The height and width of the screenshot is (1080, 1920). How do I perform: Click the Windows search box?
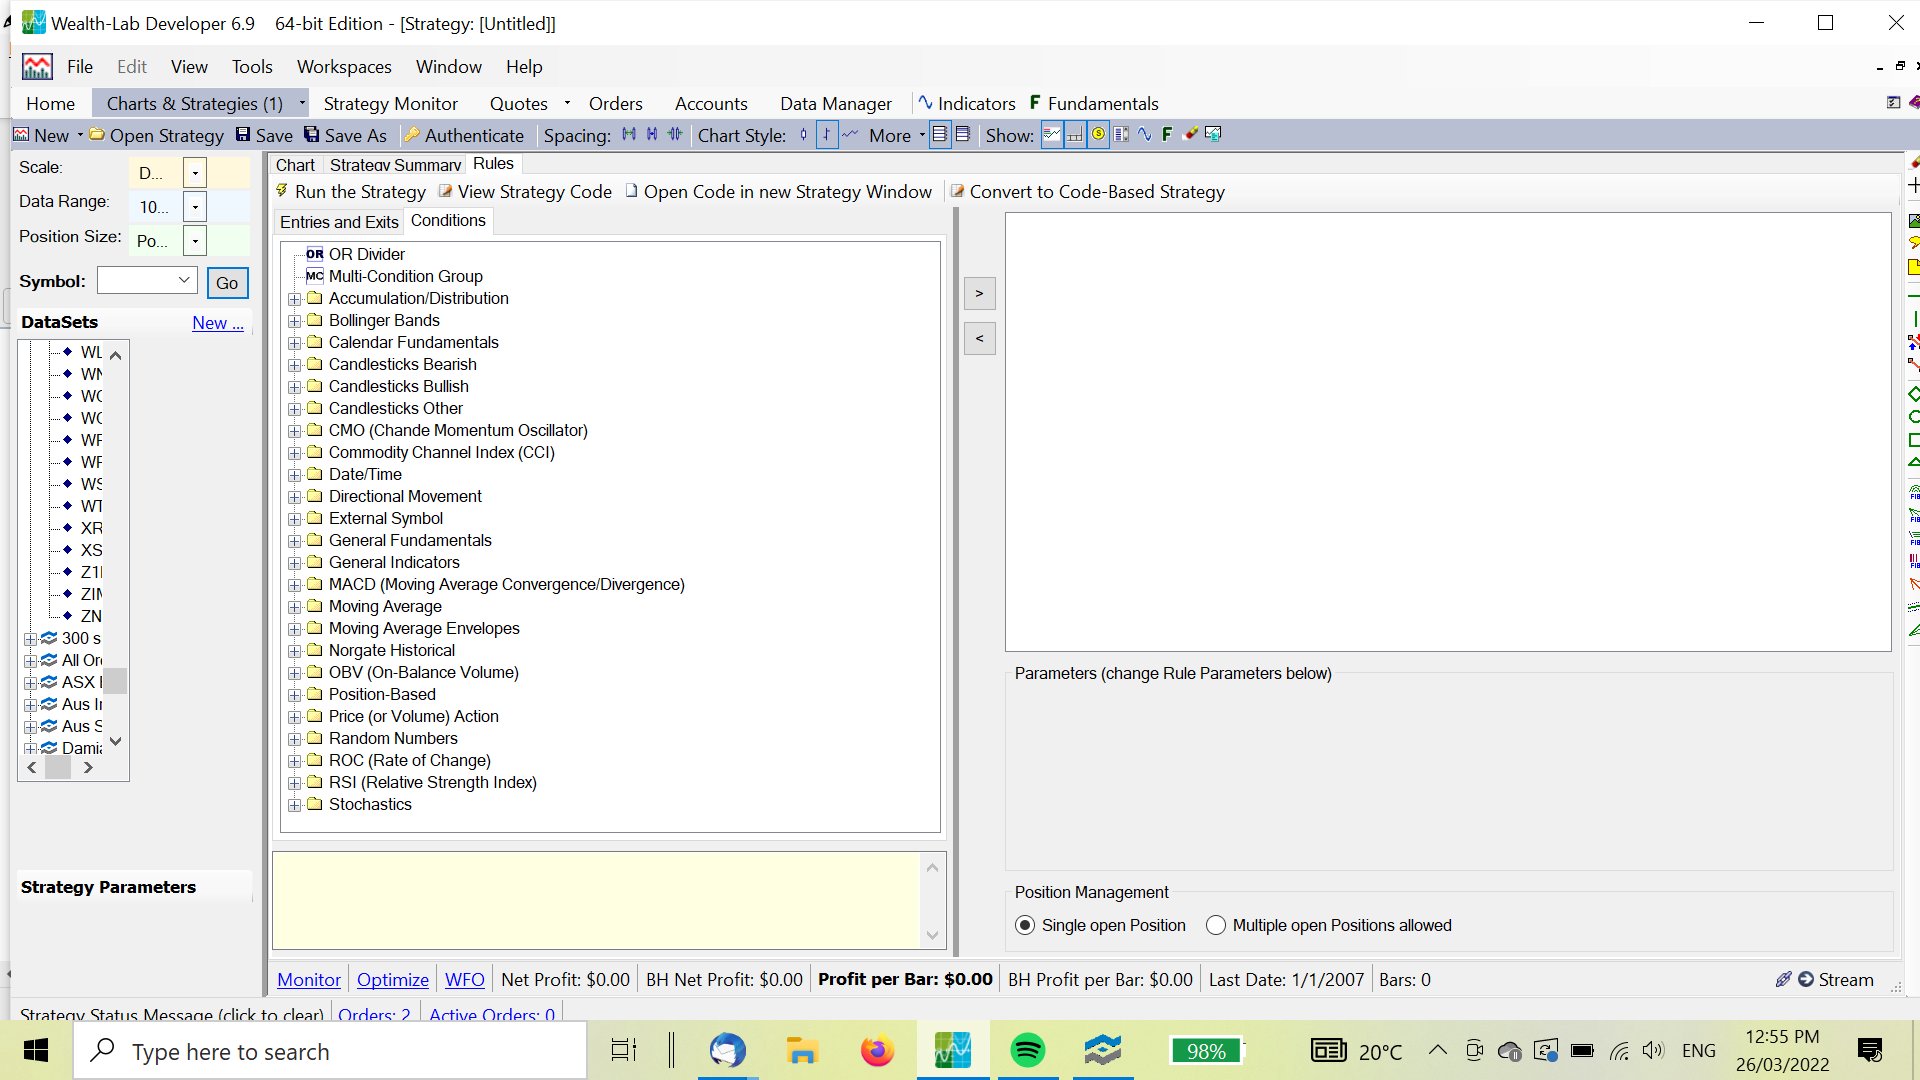click(330, 1051)
